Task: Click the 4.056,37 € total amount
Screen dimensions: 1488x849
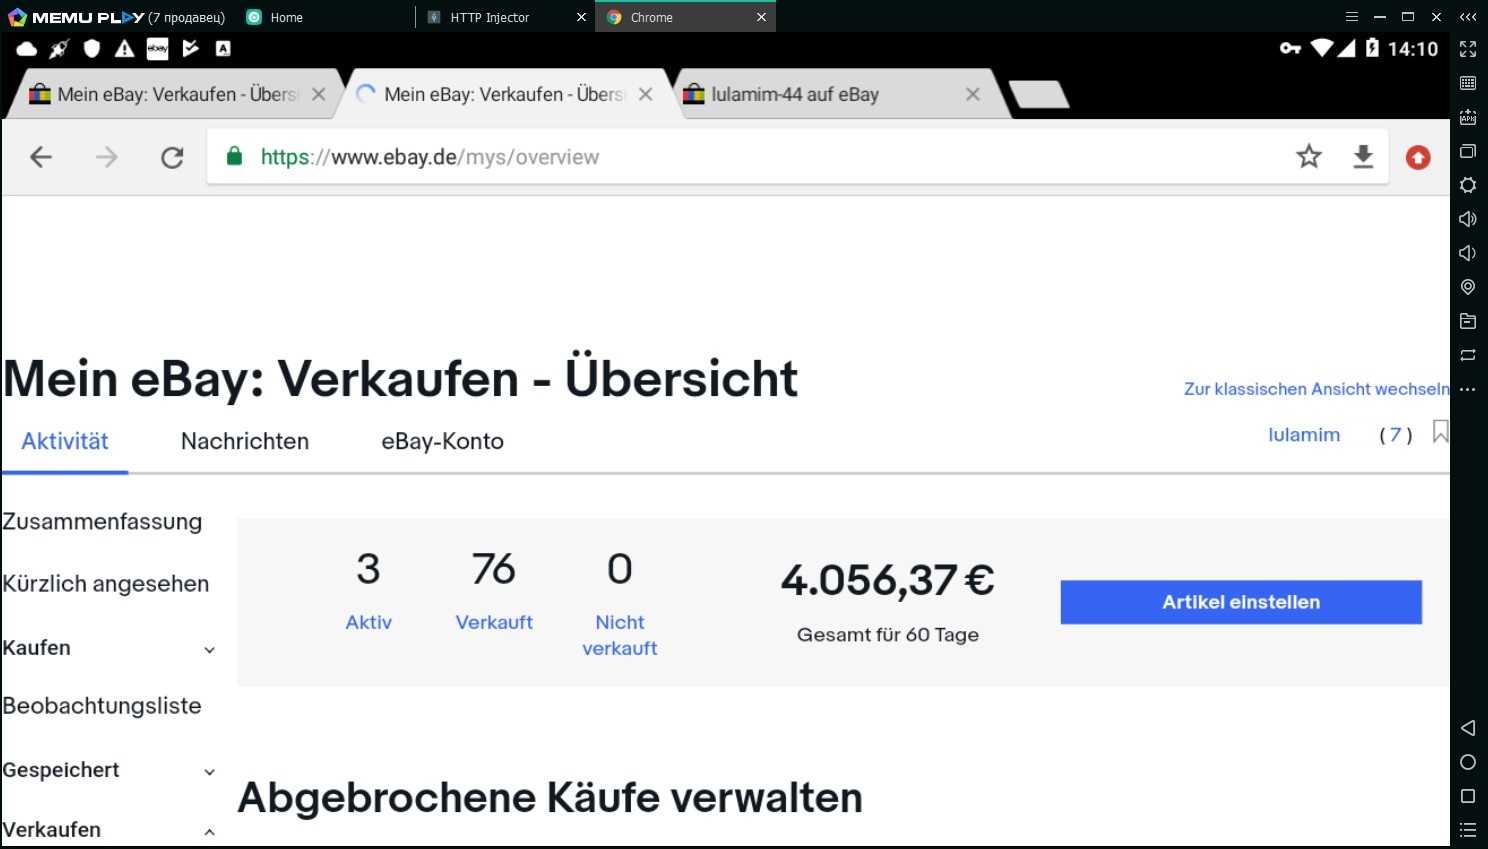Action: coord(888,580)
